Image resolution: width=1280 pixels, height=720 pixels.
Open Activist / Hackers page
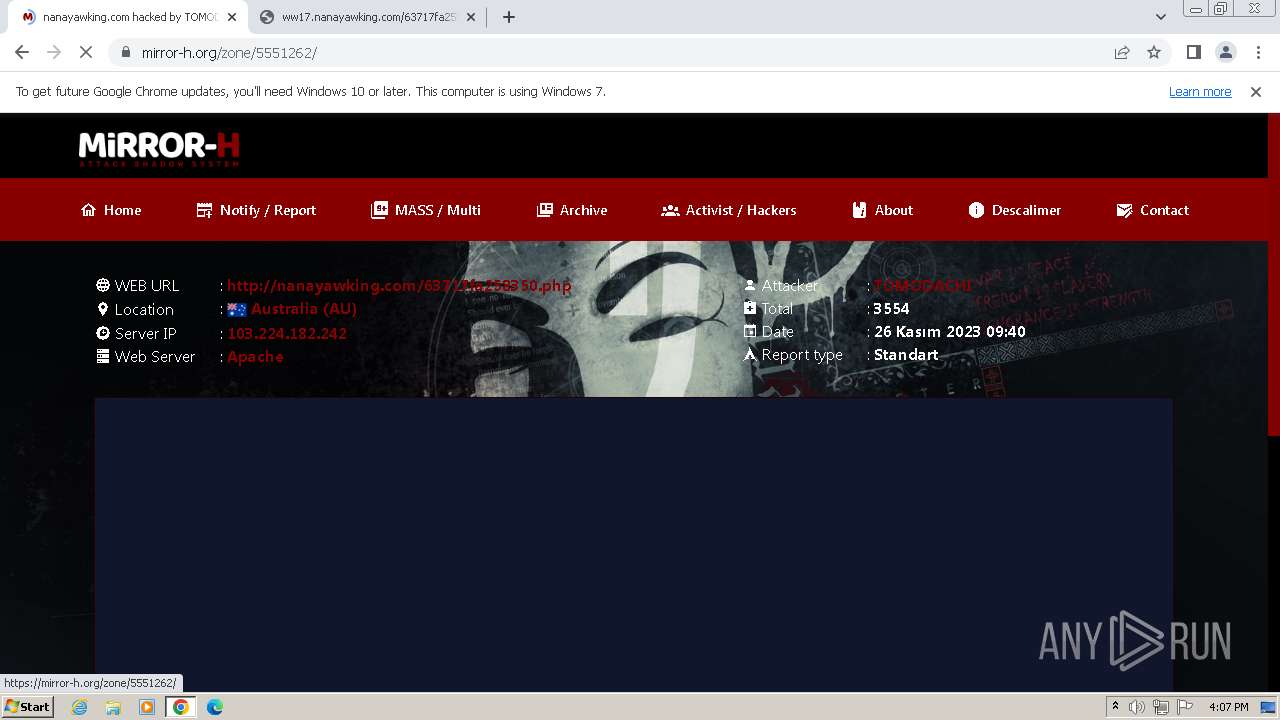729,210
